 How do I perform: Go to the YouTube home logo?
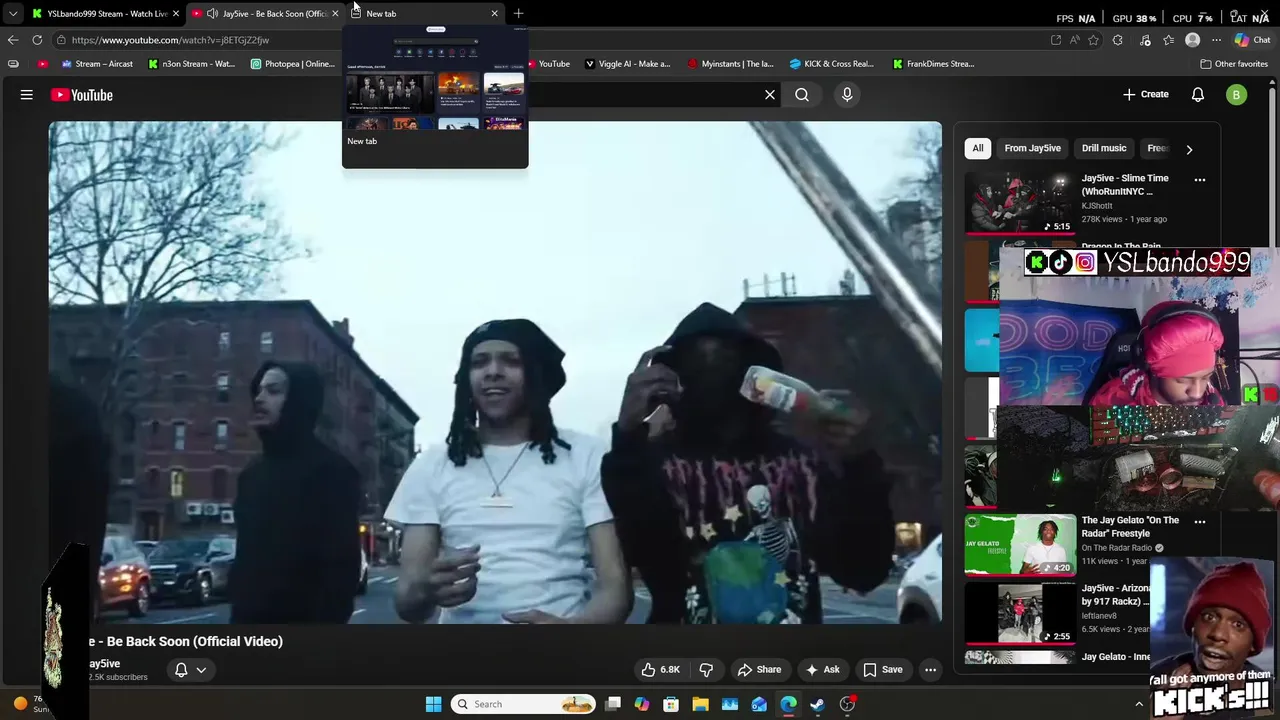(x=82, y=95)
